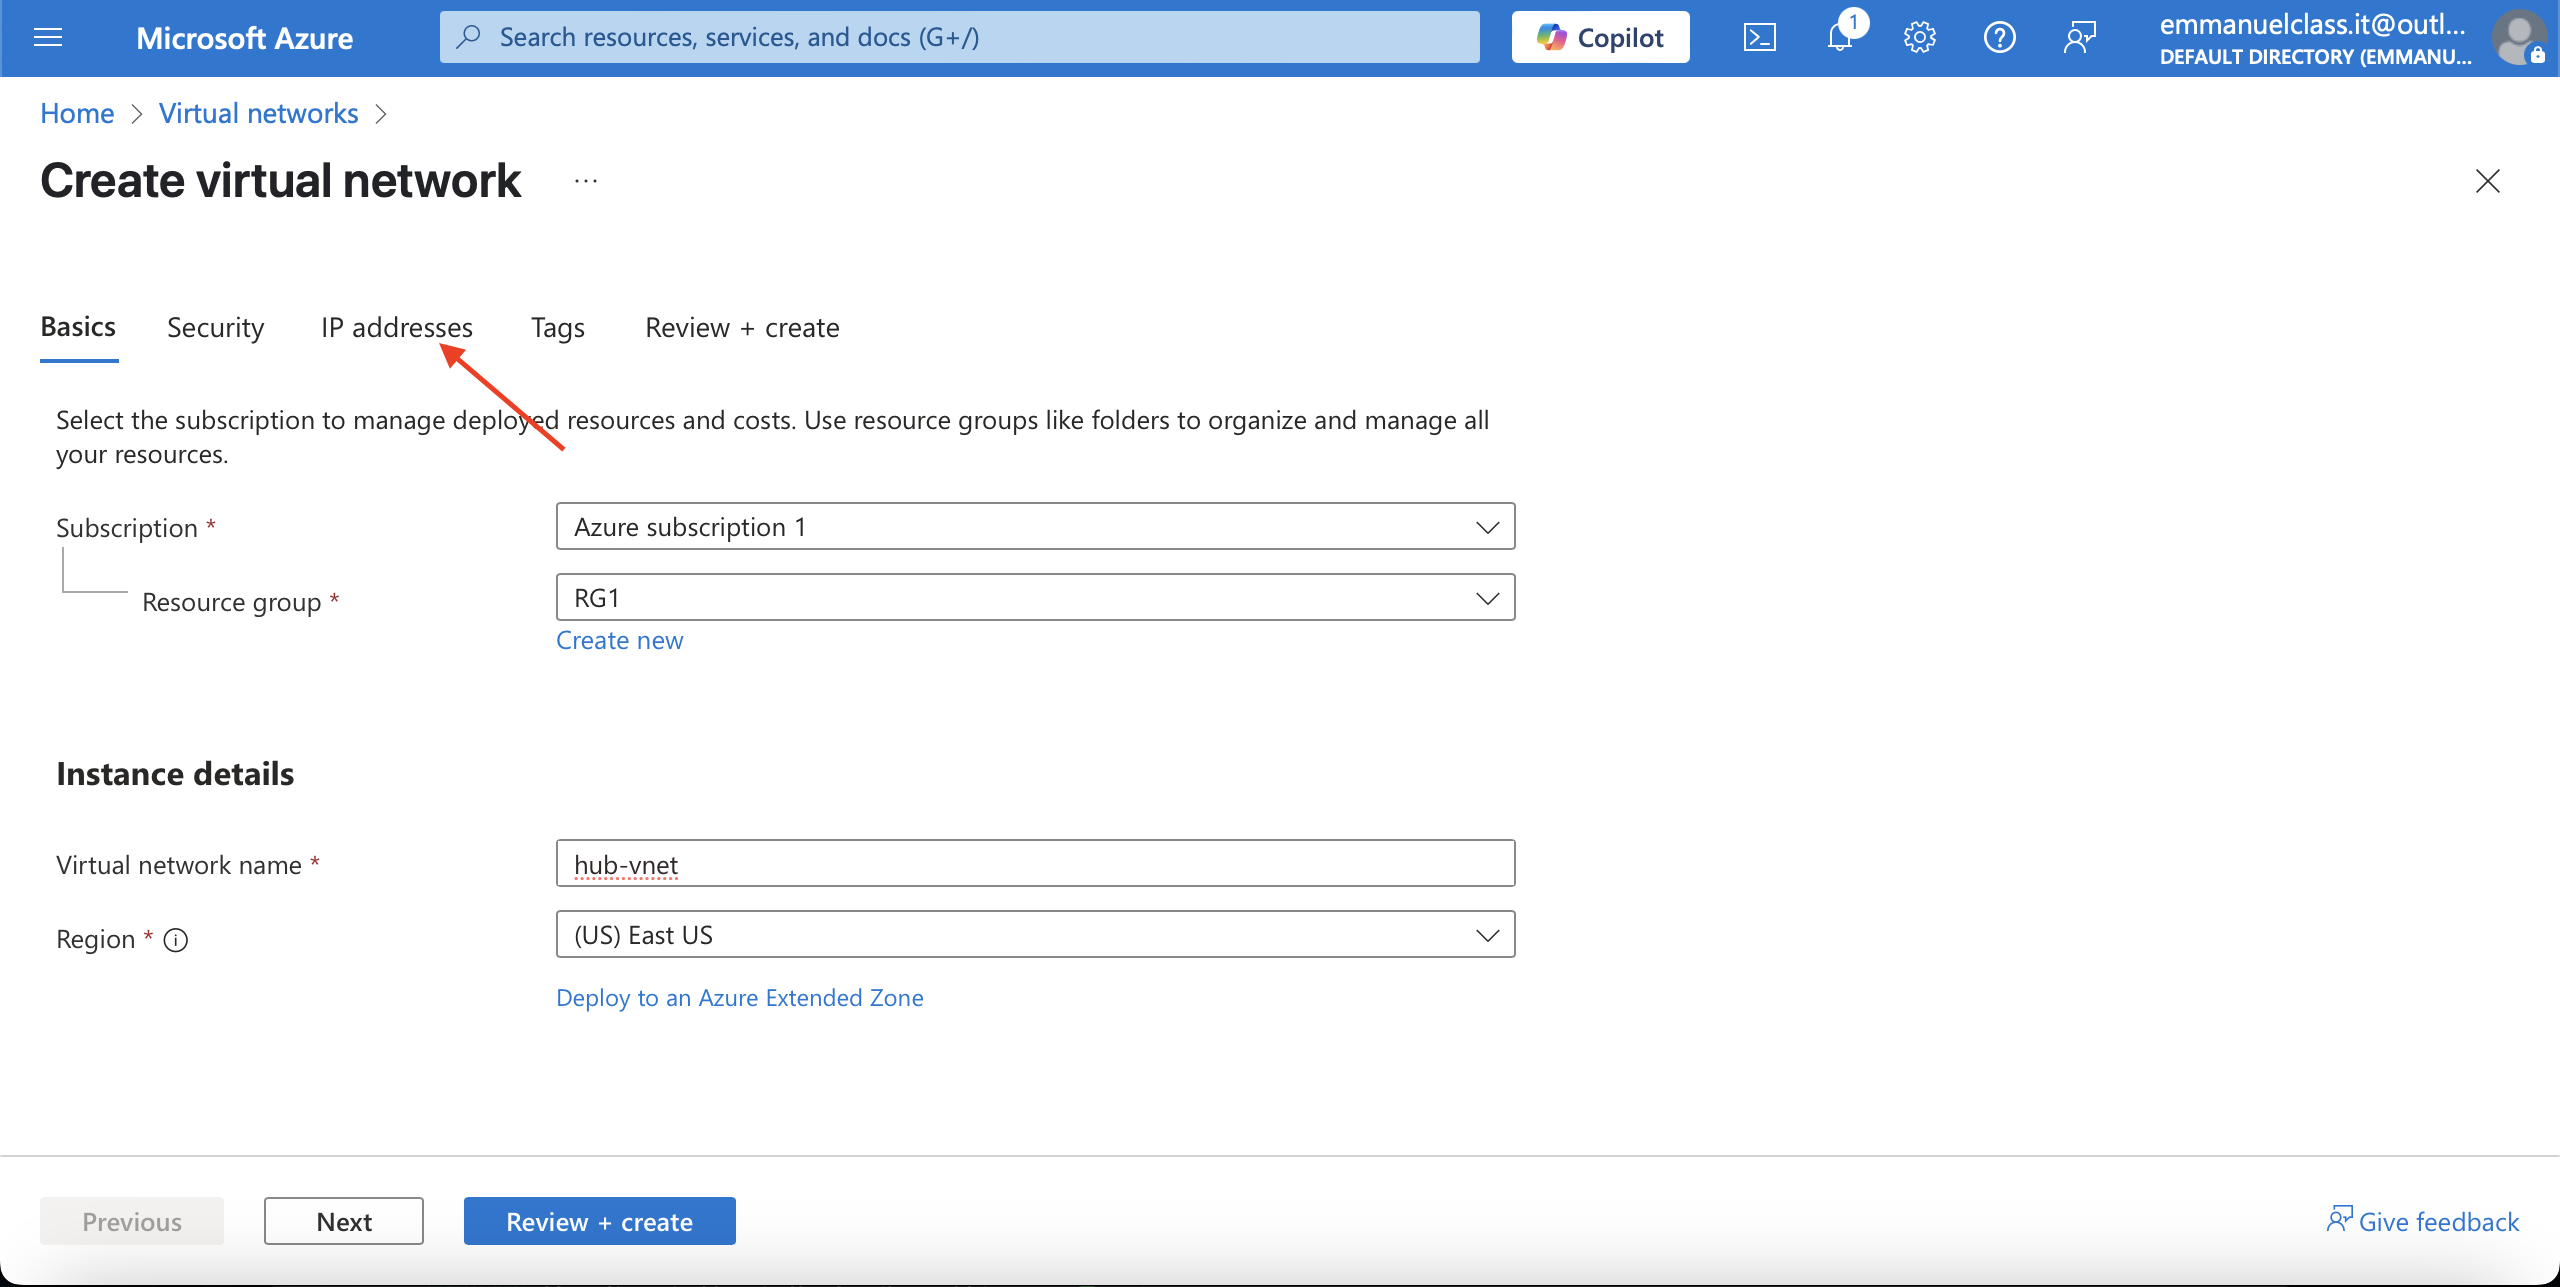Open the Virtual networks breadcrumb
This screenshot has height=1287, width=2560.
[x=258, y=113]
